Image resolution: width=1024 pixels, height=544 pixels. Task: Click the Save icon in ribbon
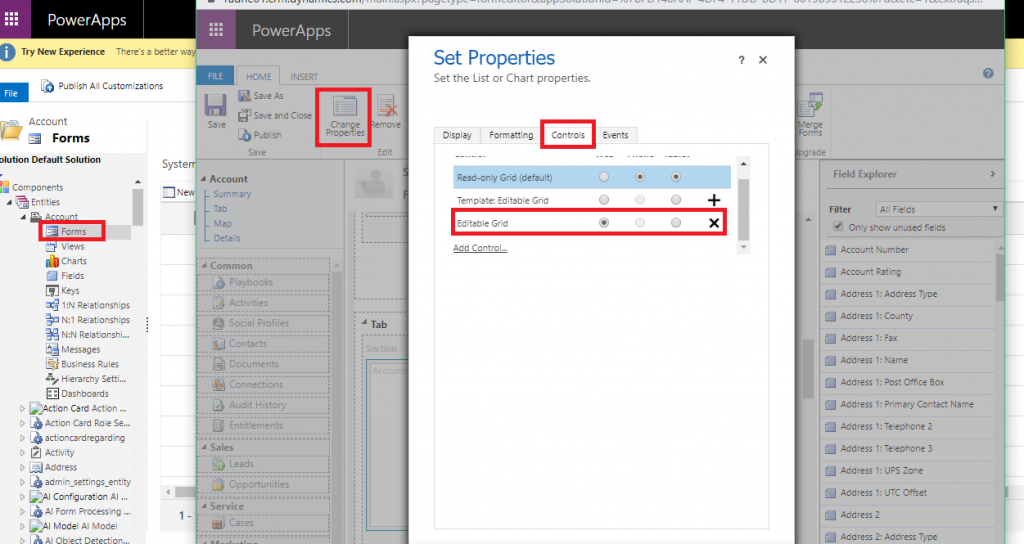(216, 109)
